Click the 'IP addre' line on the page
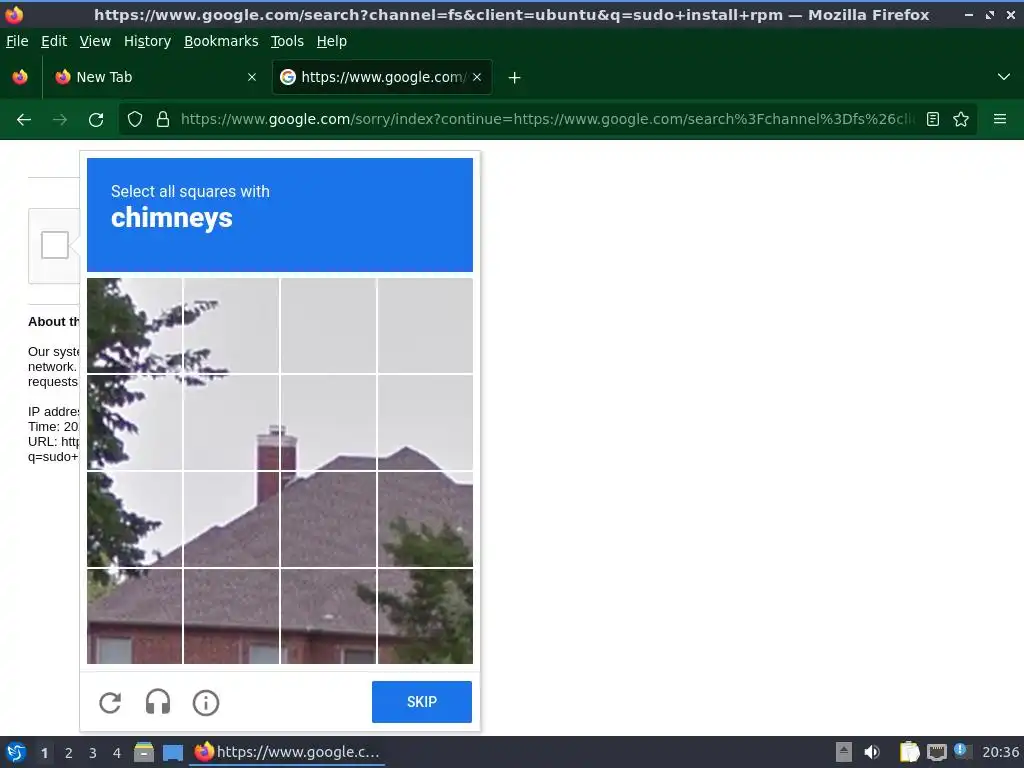 (54, 411)
